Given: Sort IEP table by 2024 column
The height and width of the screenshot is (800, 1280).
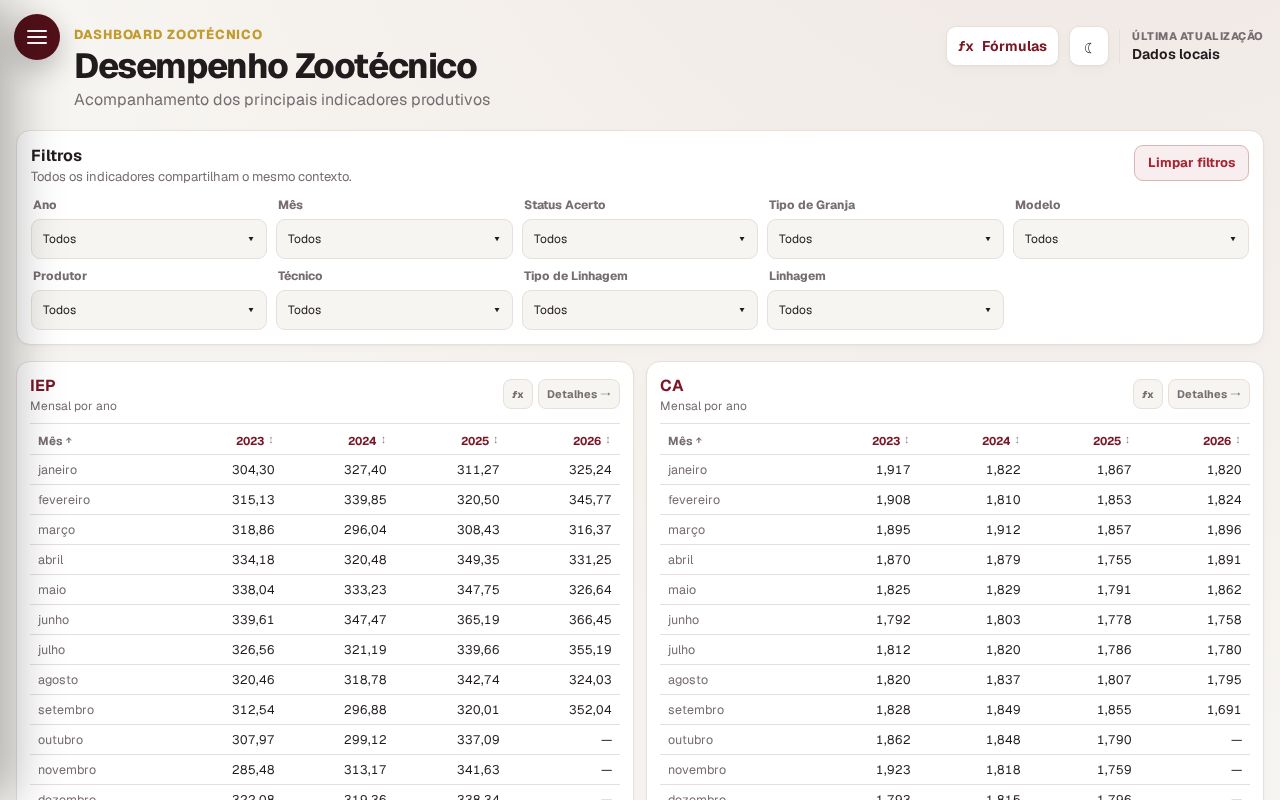Looking at the screenshot, I should (367, 441).
